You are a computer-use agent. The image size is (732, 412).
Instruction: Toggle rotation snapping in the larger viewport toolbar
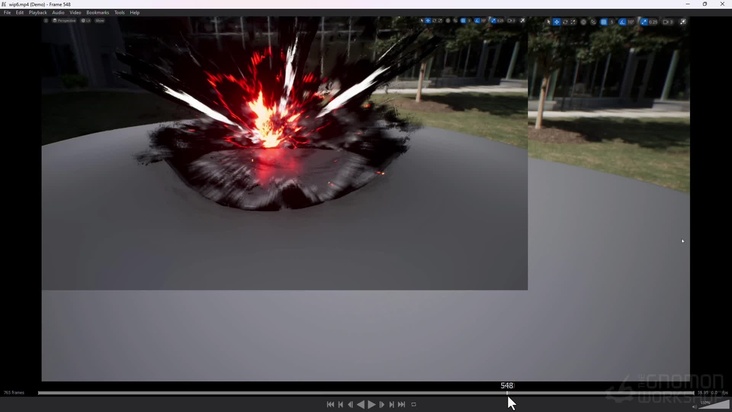tap(622, 22)
